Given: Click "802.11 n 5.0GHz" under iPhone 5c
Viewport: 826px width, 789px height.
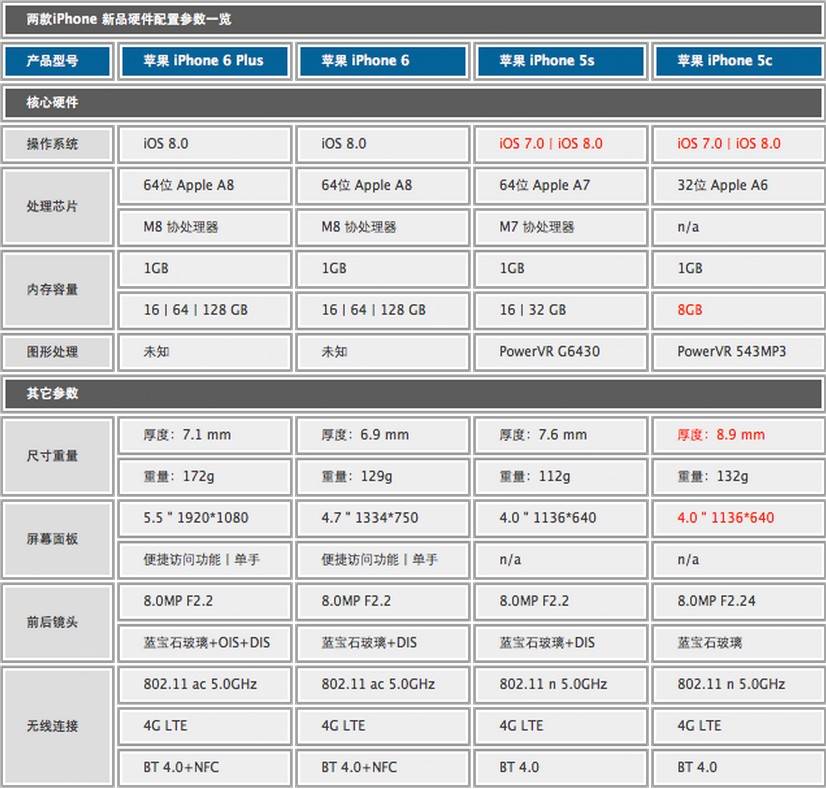Looking at the screenshot, I should [731, 685].
